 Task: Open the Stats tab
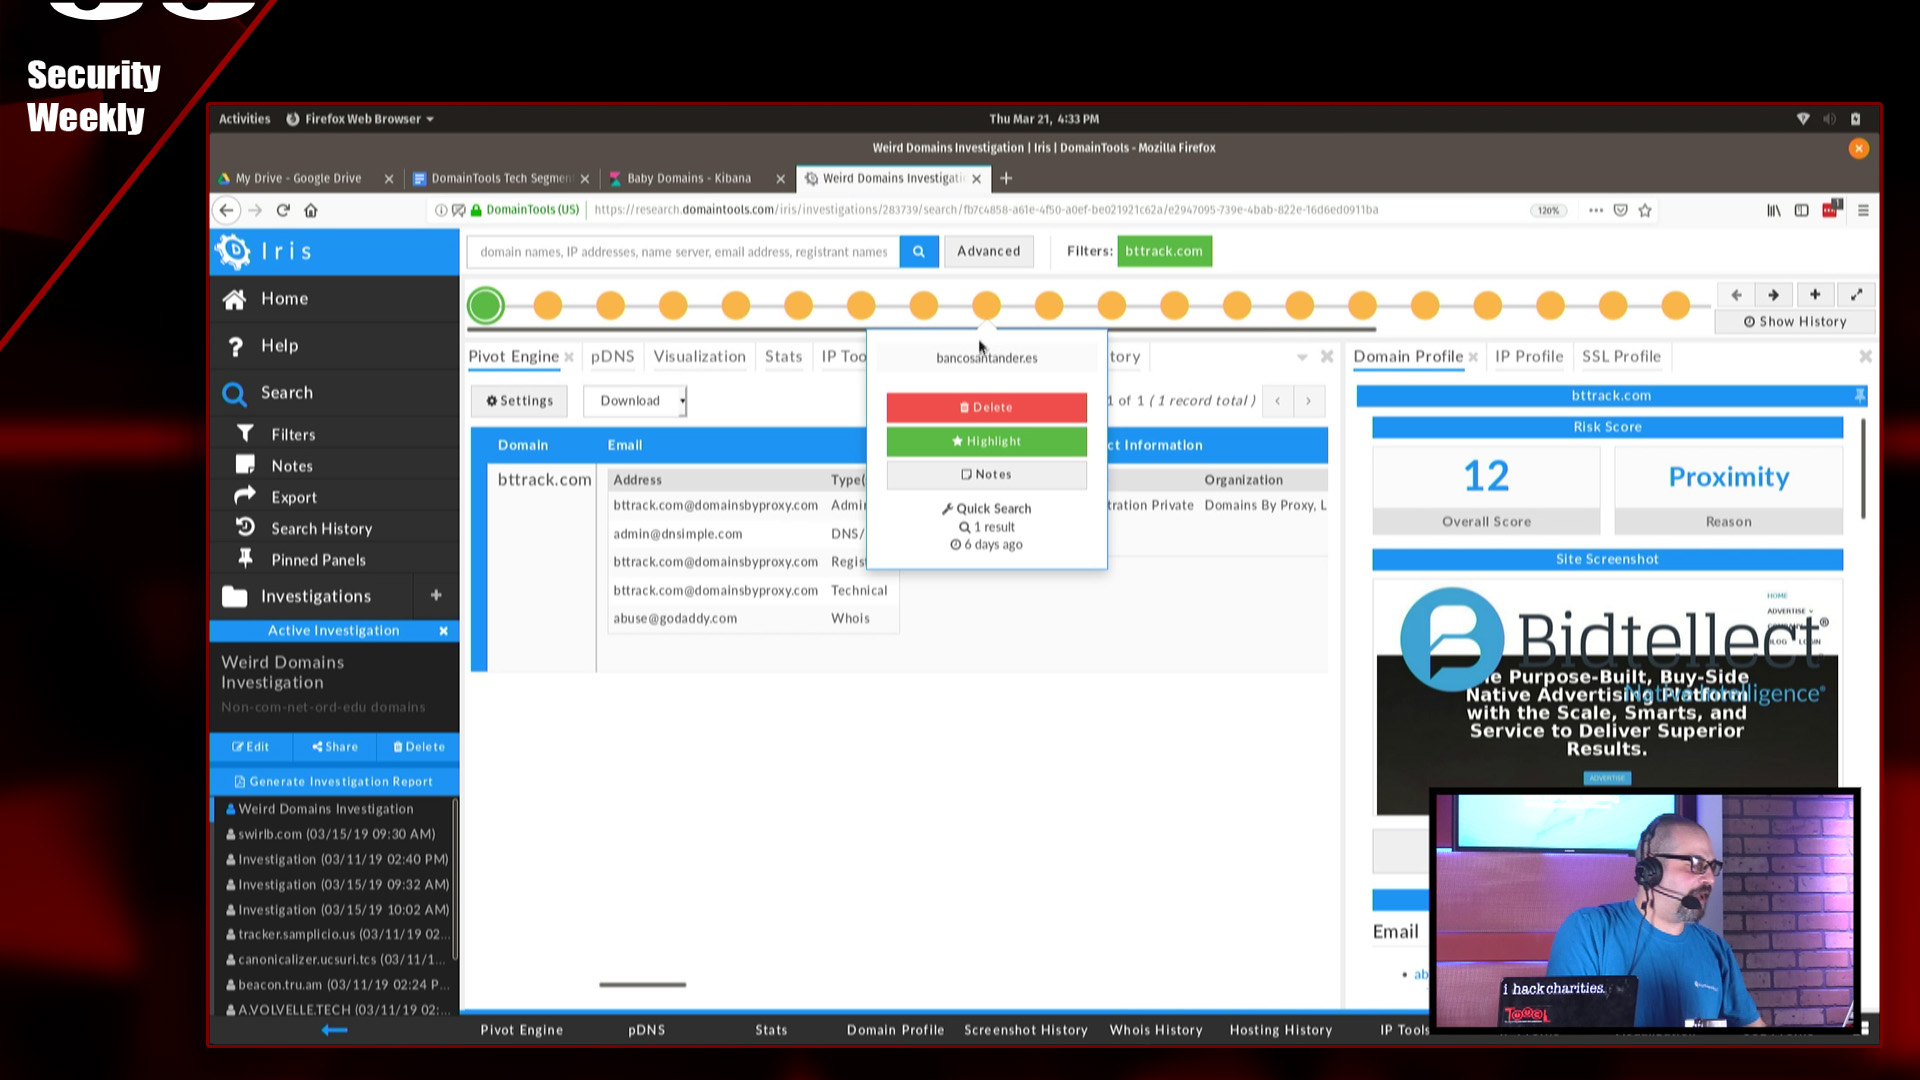tap(783, 357)
